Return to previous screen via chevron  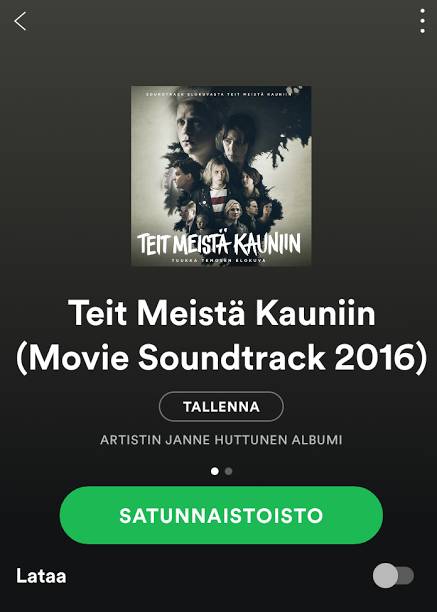pyautogui.click(x=20, y=21)
